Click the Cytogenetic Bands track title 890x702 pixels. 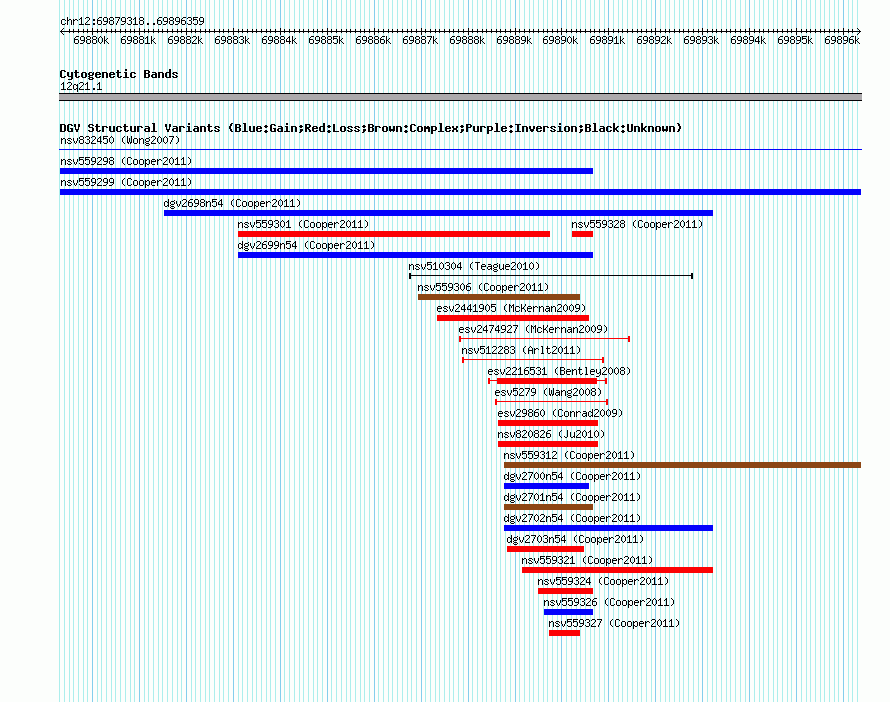(119, 74)
